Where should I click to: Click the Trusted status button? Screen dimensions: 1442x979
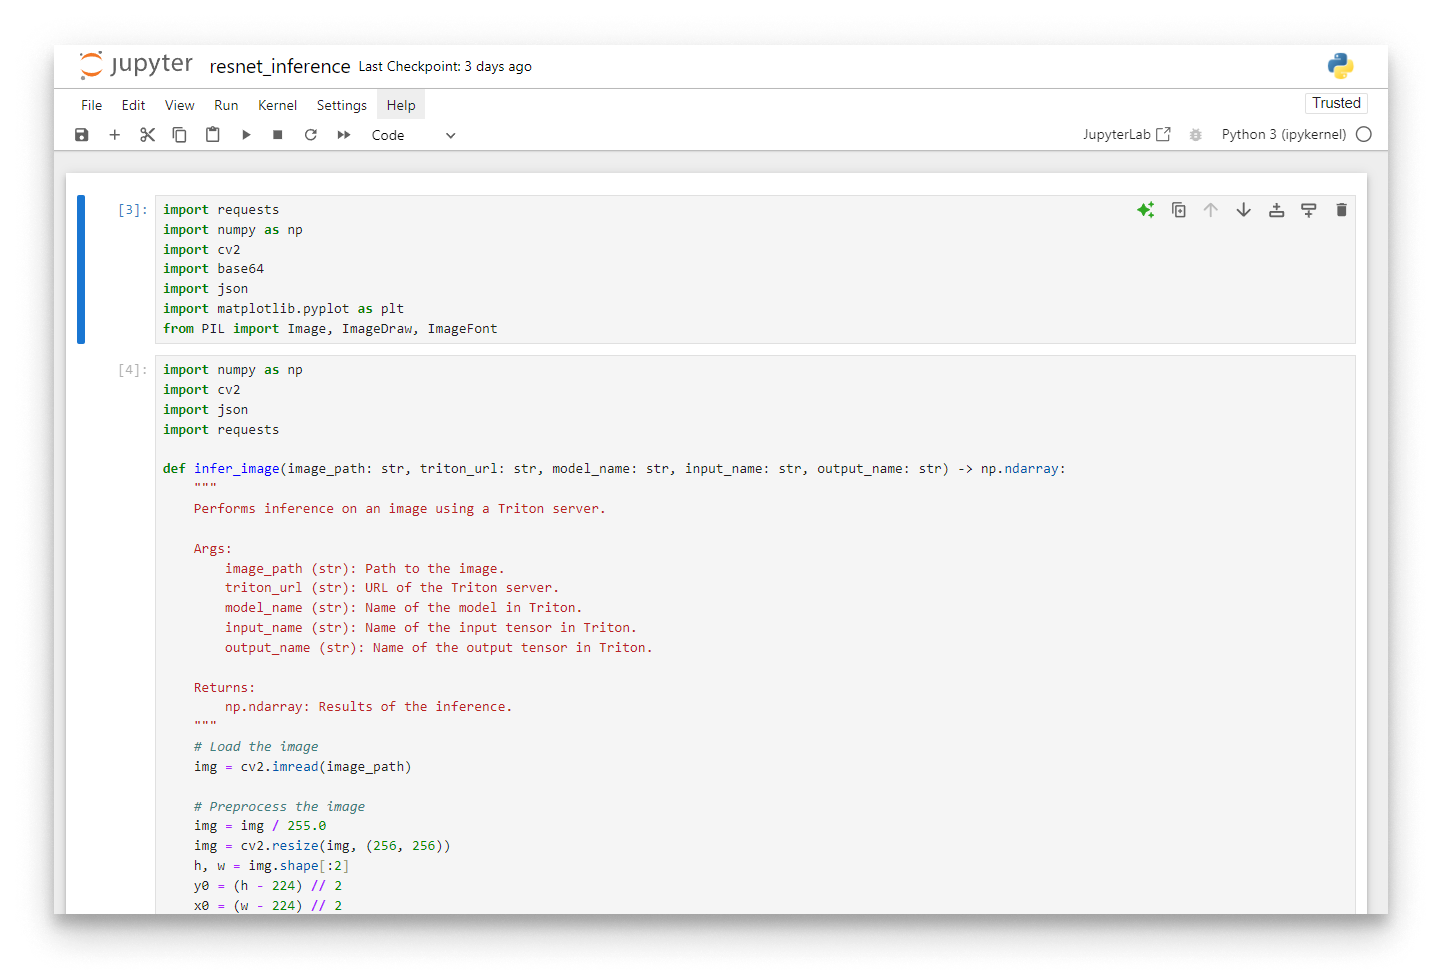click(1336, 102)
